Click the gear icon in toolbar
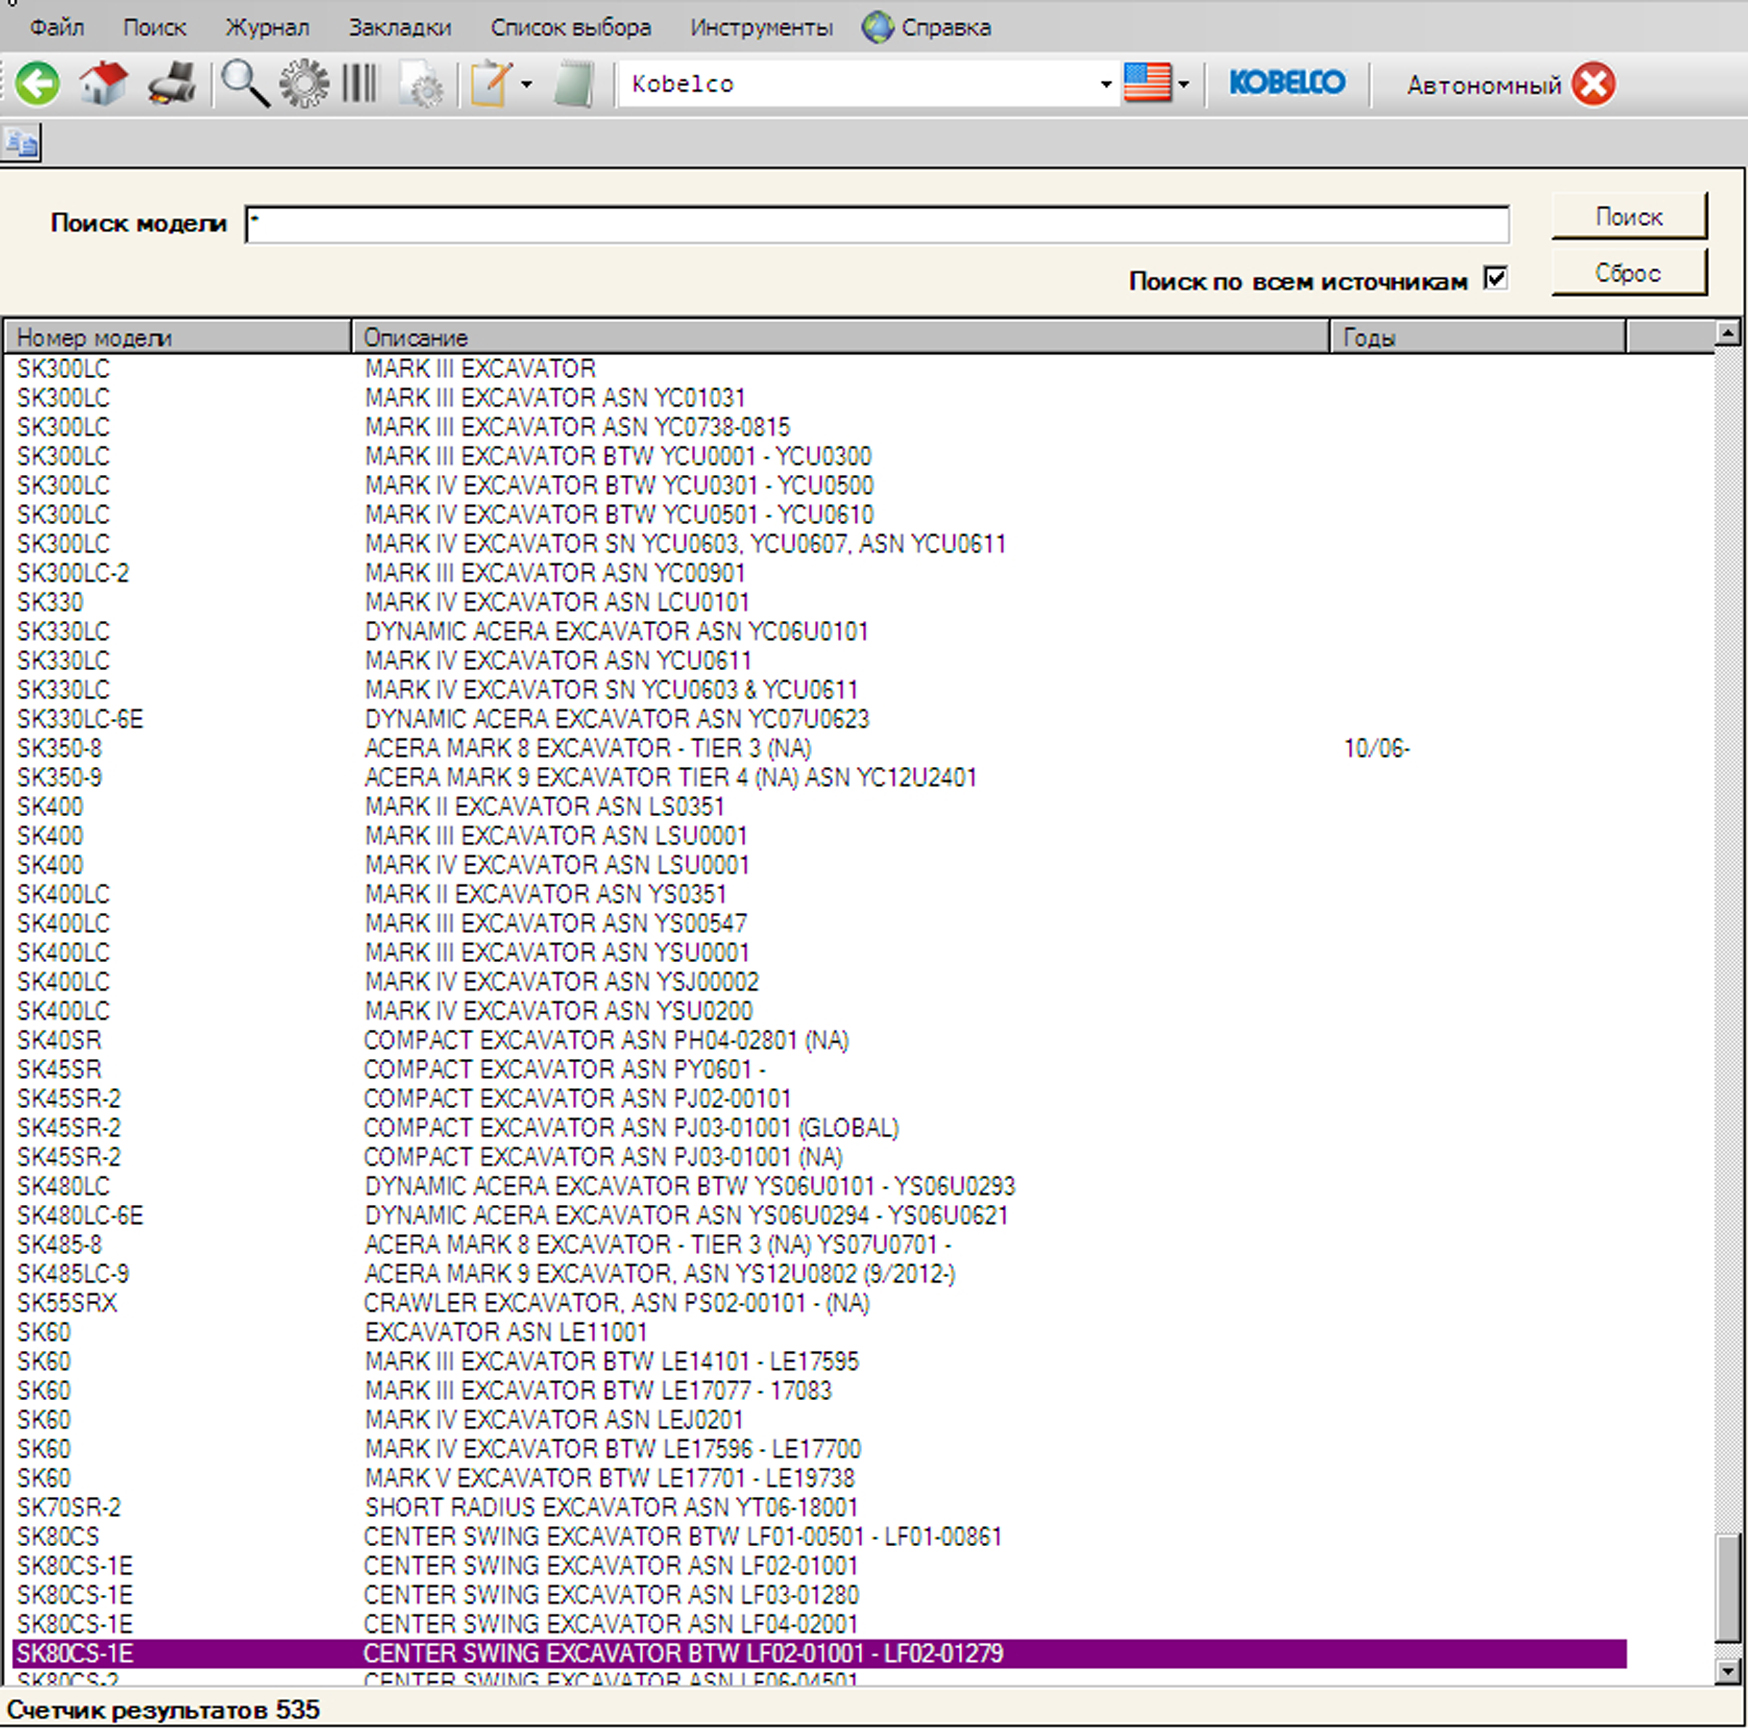Image resolution: width=1748 pixels, height=1729 pixels. pos(304,83)
